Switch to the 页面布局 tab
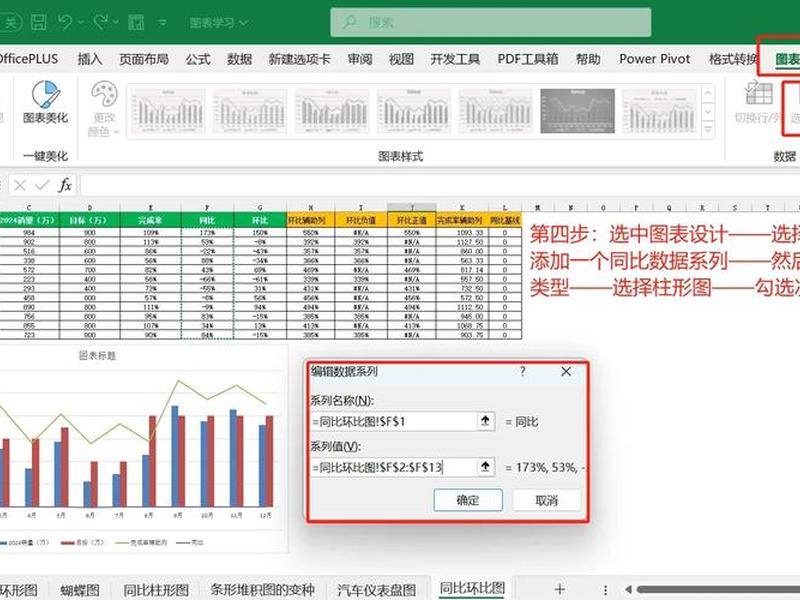 [x=144, y=59]
